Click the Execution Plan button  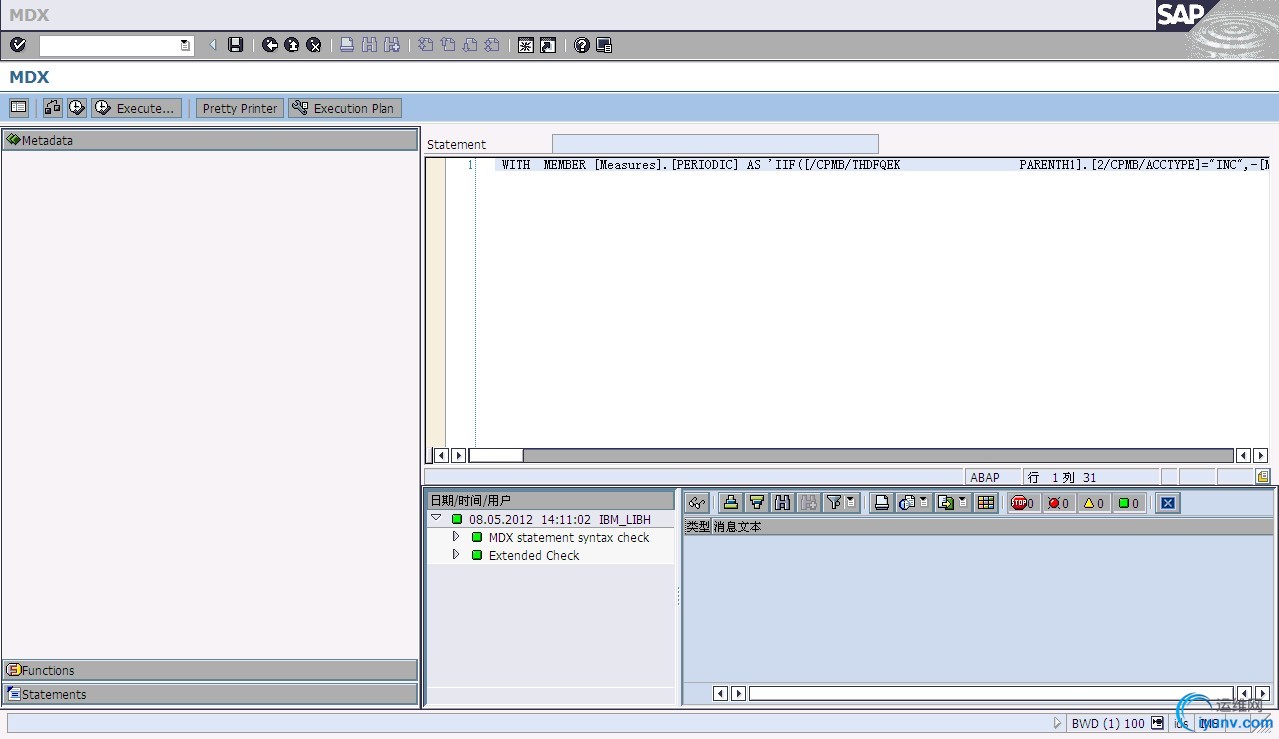345,108
